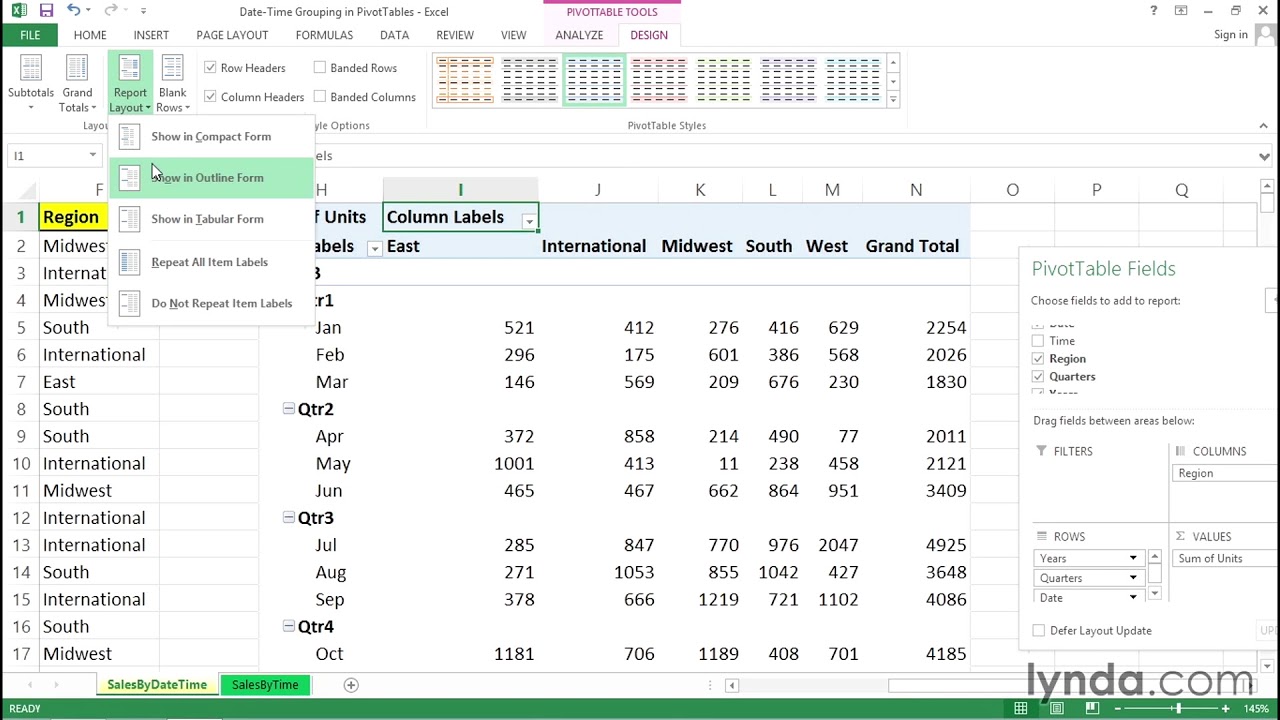Screen dimensions: 1280x720
Task: Open the Name Box dropdown arrow
Action: coord(92,155)
